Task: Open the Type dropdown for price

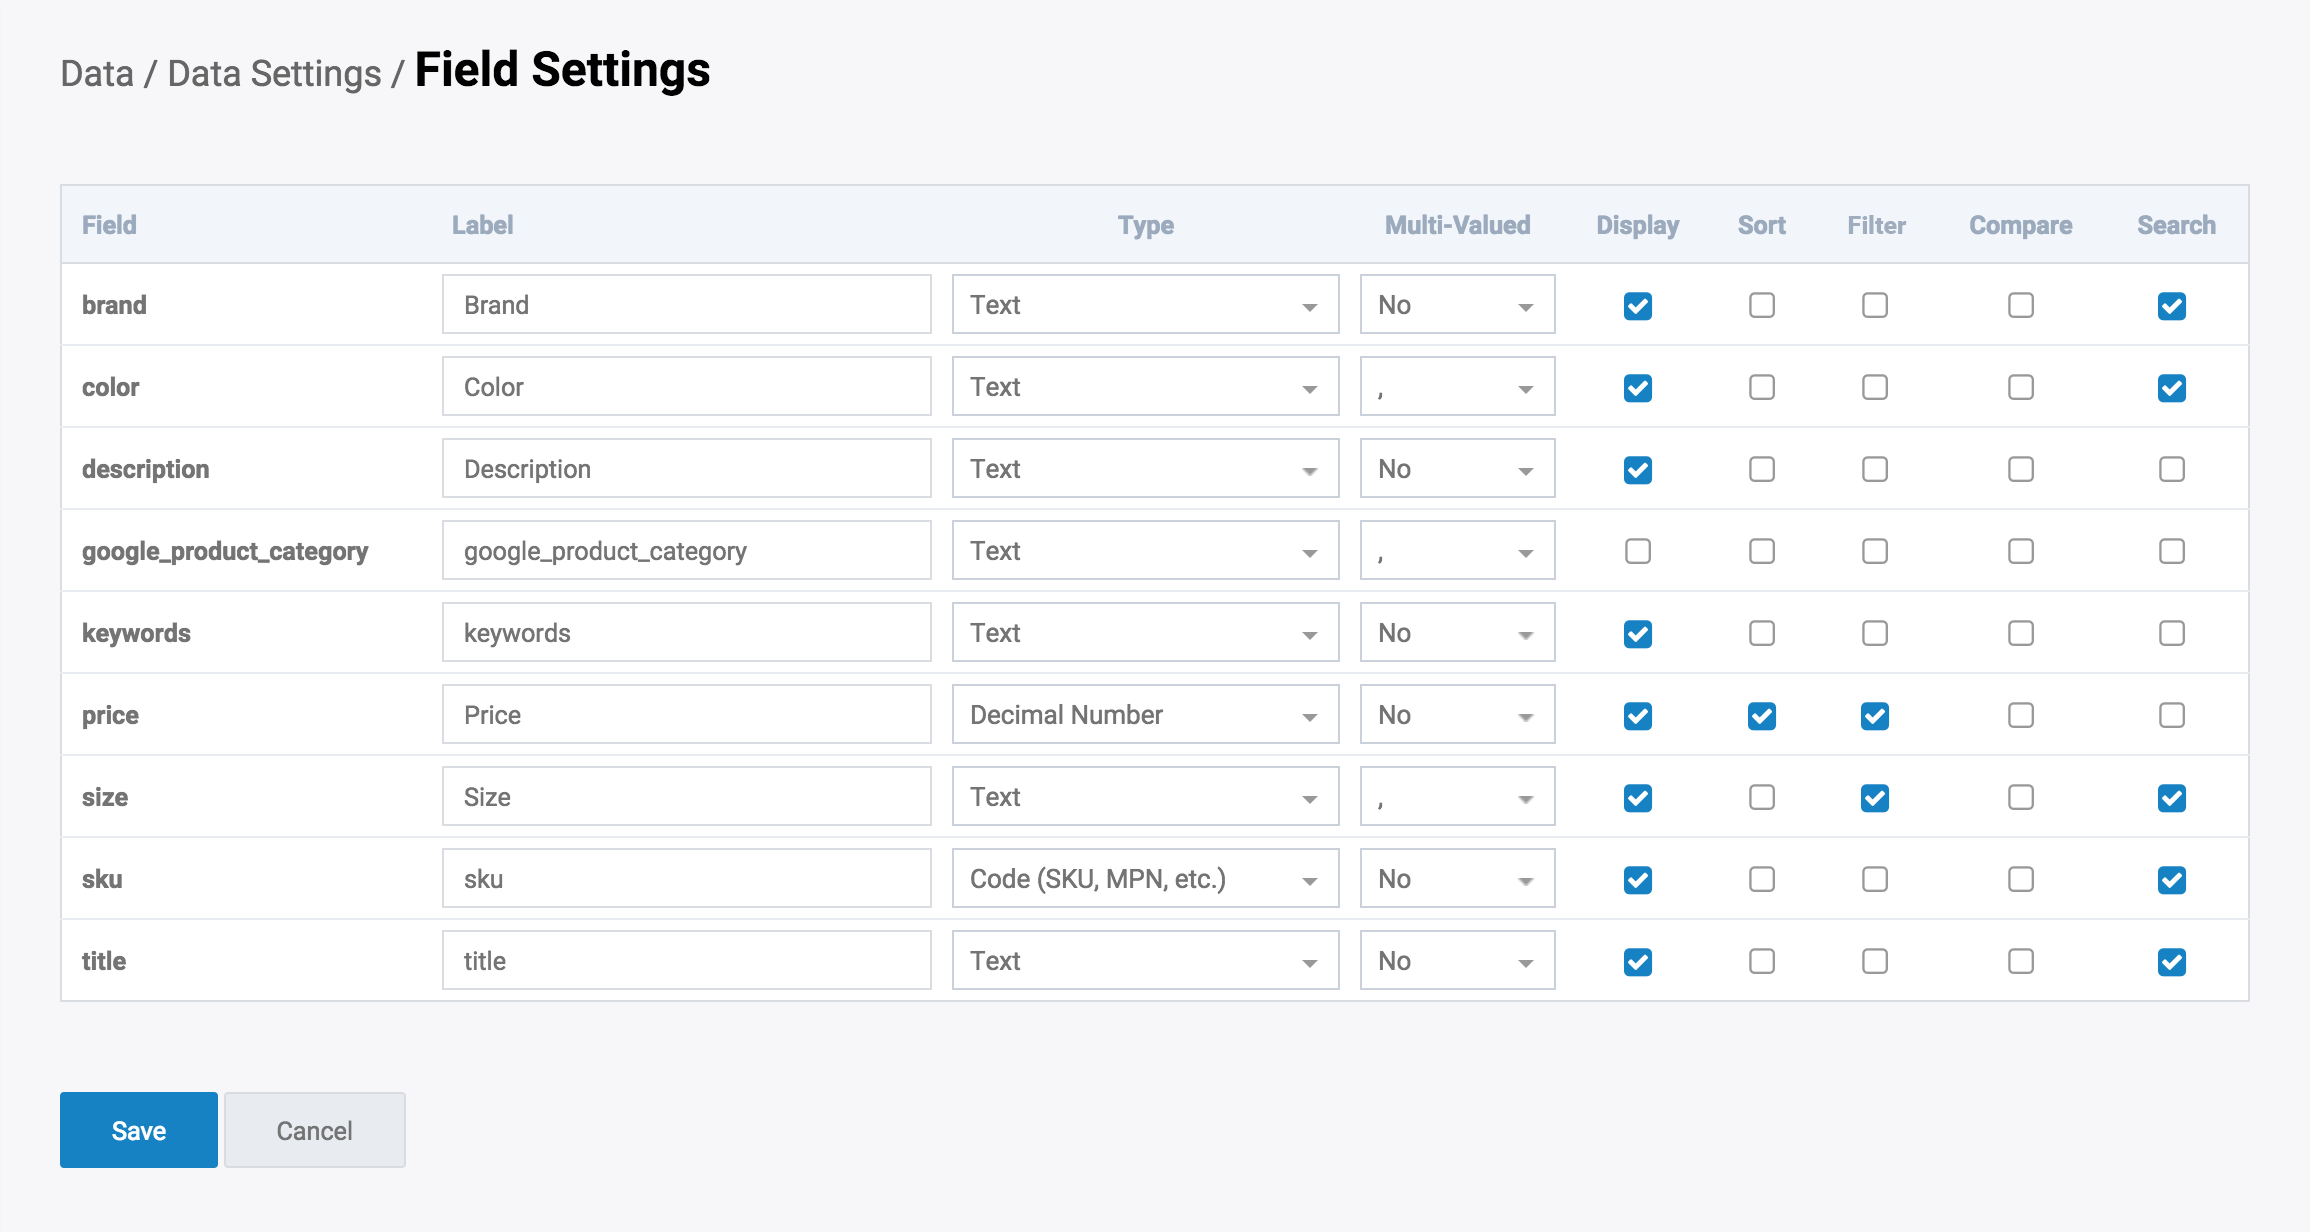Action: (1144, 715)
